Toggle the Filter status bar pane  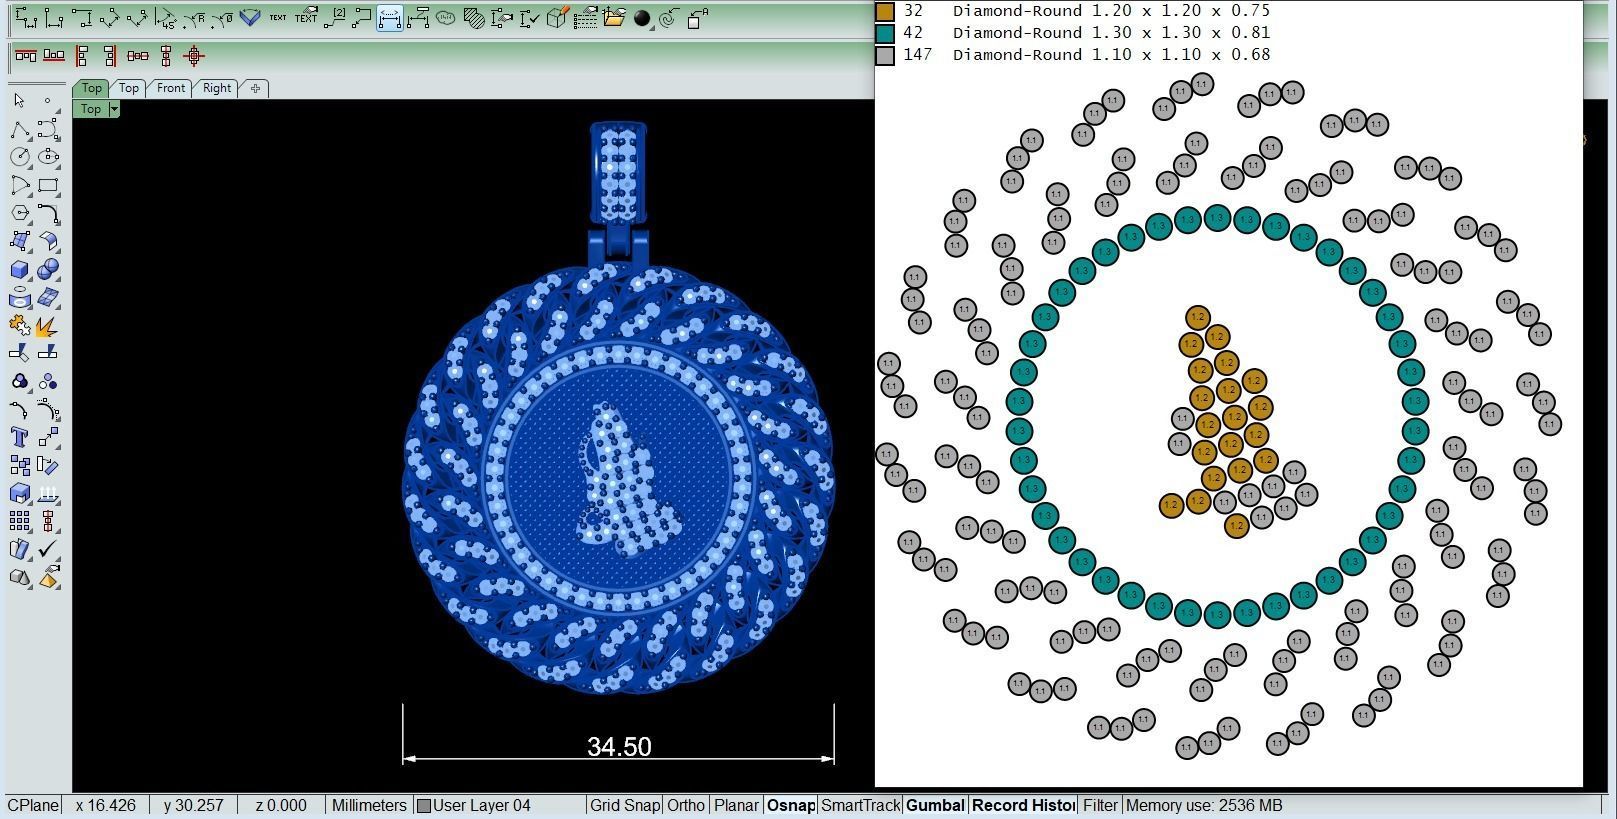tap(1100, 805)
